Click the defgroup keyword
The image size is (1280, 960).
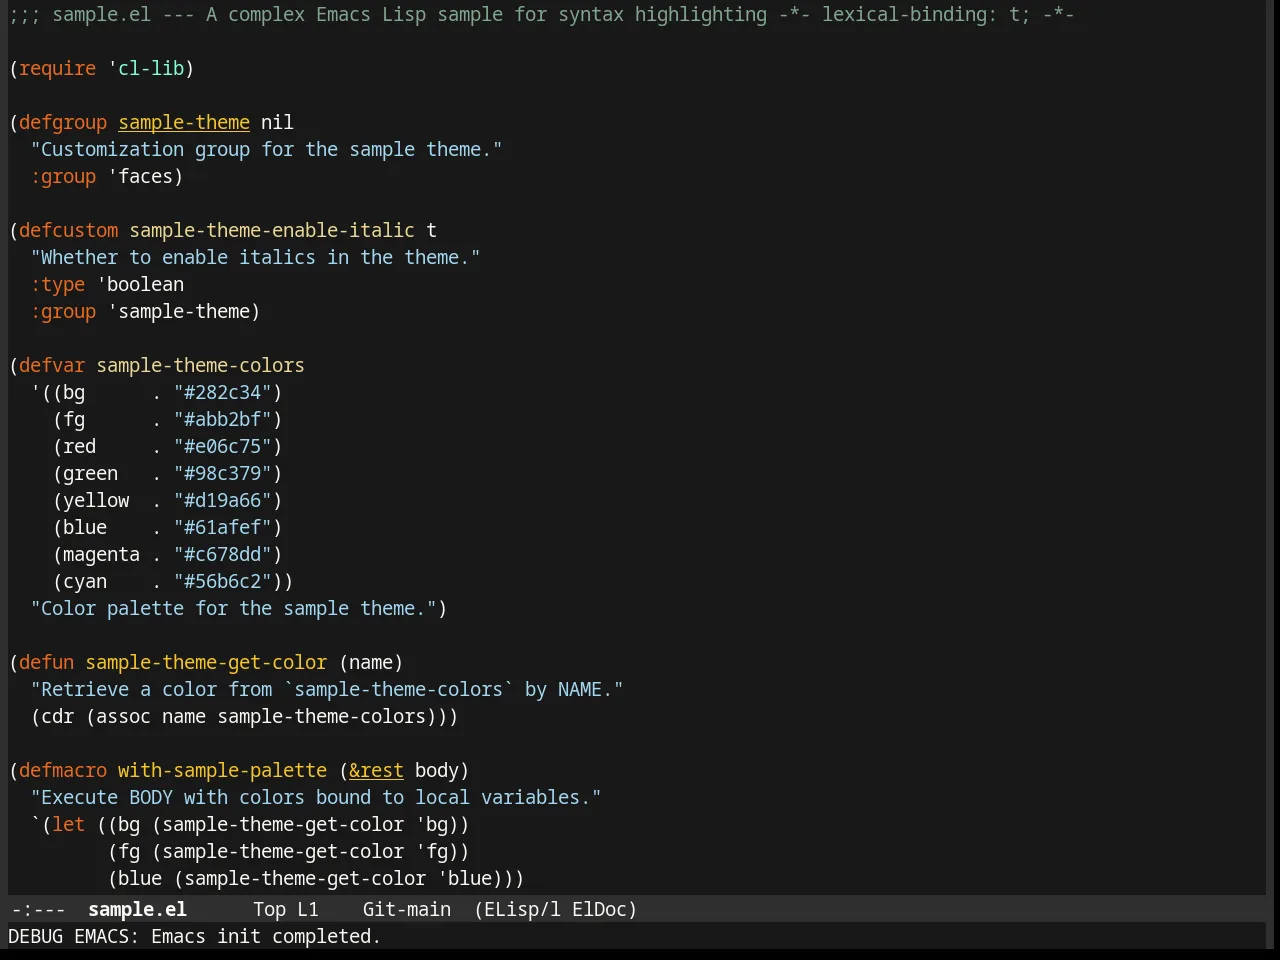coord(63,122)
